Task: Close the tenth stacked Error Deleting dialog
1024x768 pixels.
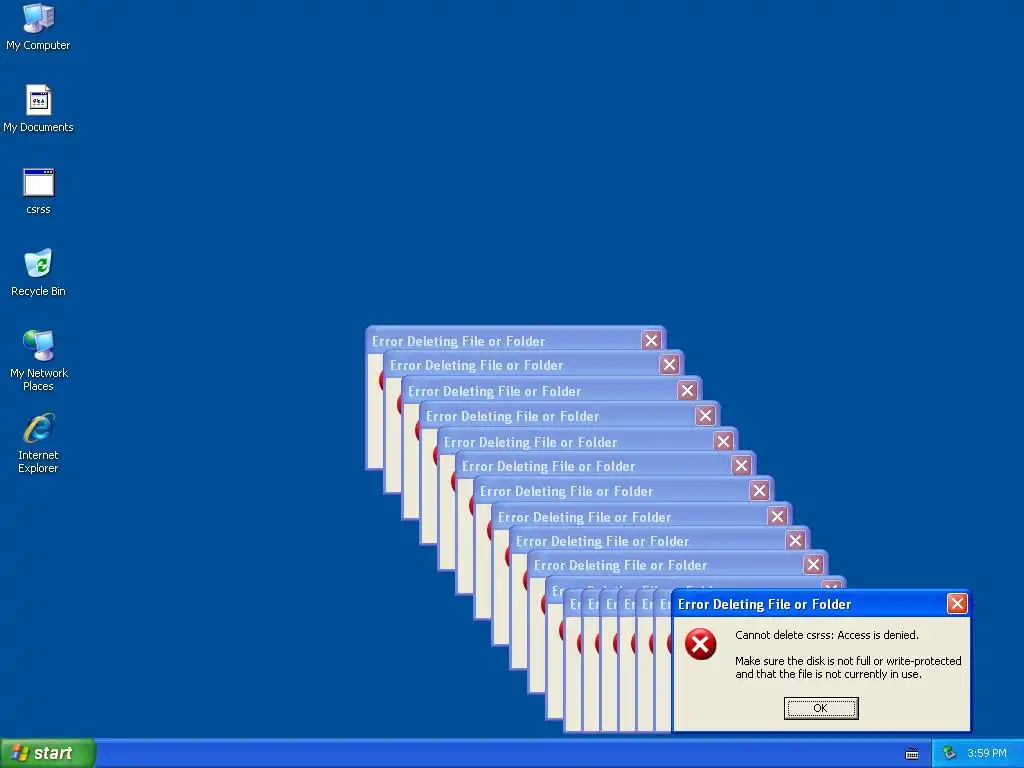Action: (813, 565)
